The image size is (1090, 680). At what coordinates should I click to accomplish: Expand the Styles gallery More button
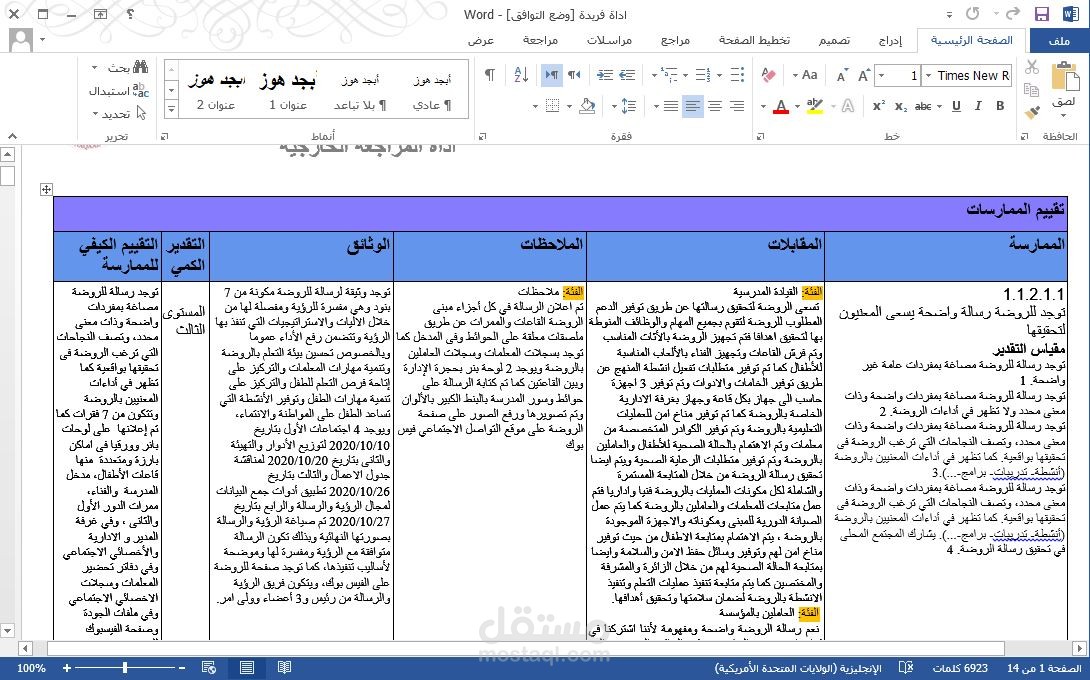[x=171, y=108]
